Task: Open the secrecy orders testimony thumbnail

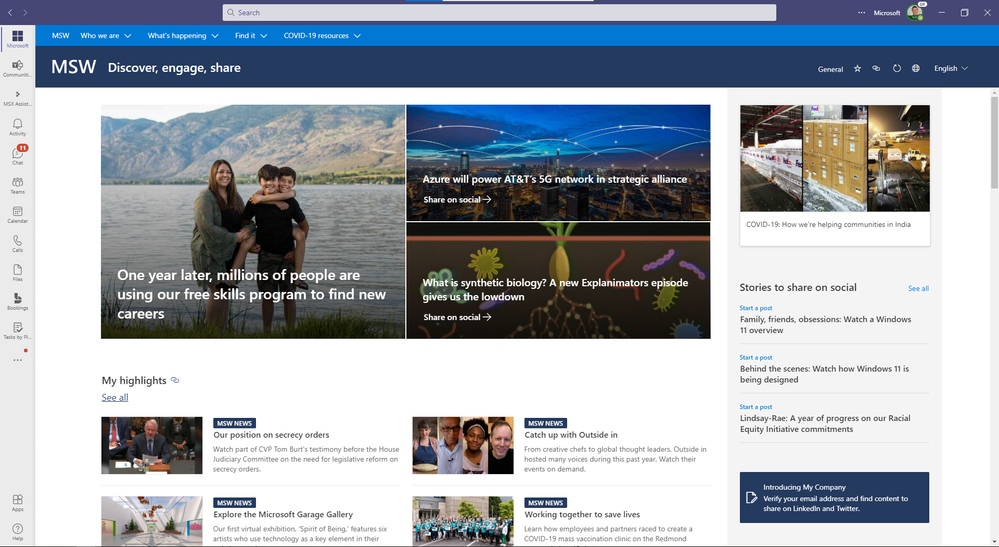Action: 152,445
